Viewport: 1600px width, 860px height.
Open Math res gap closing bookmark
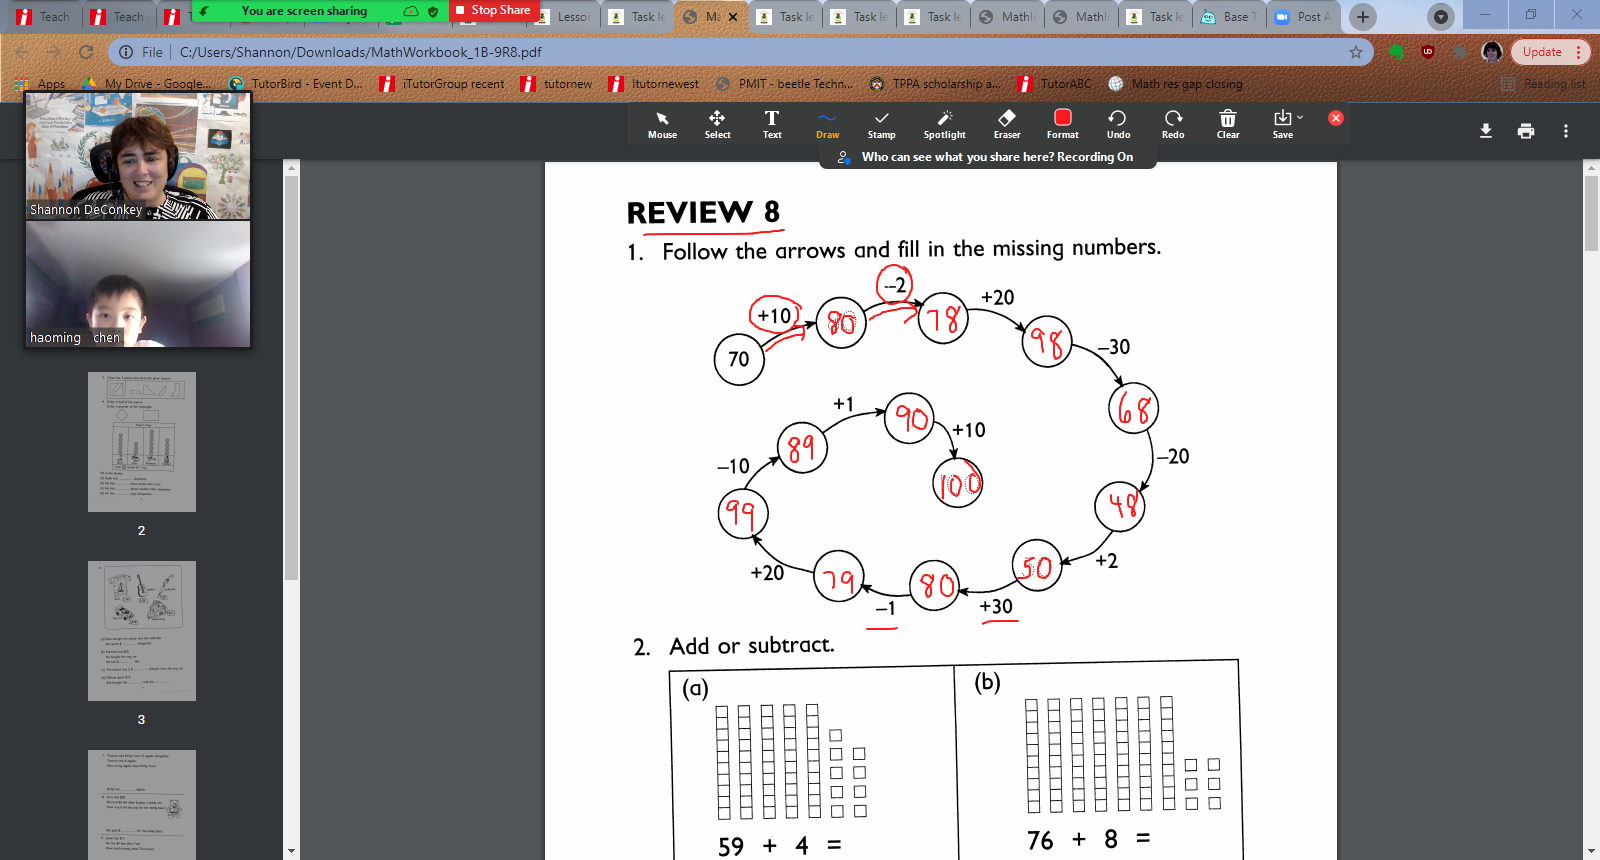(x=1175, y=84)
